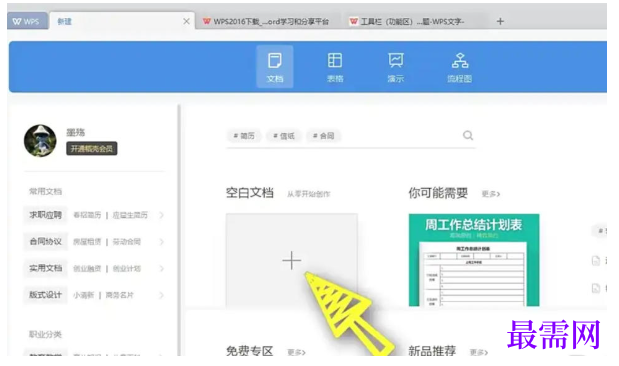Image resolution: width=619 pixels, height=366 pixels.
Task: Click the search magnifier icon
Action: (x=468, y=135)
